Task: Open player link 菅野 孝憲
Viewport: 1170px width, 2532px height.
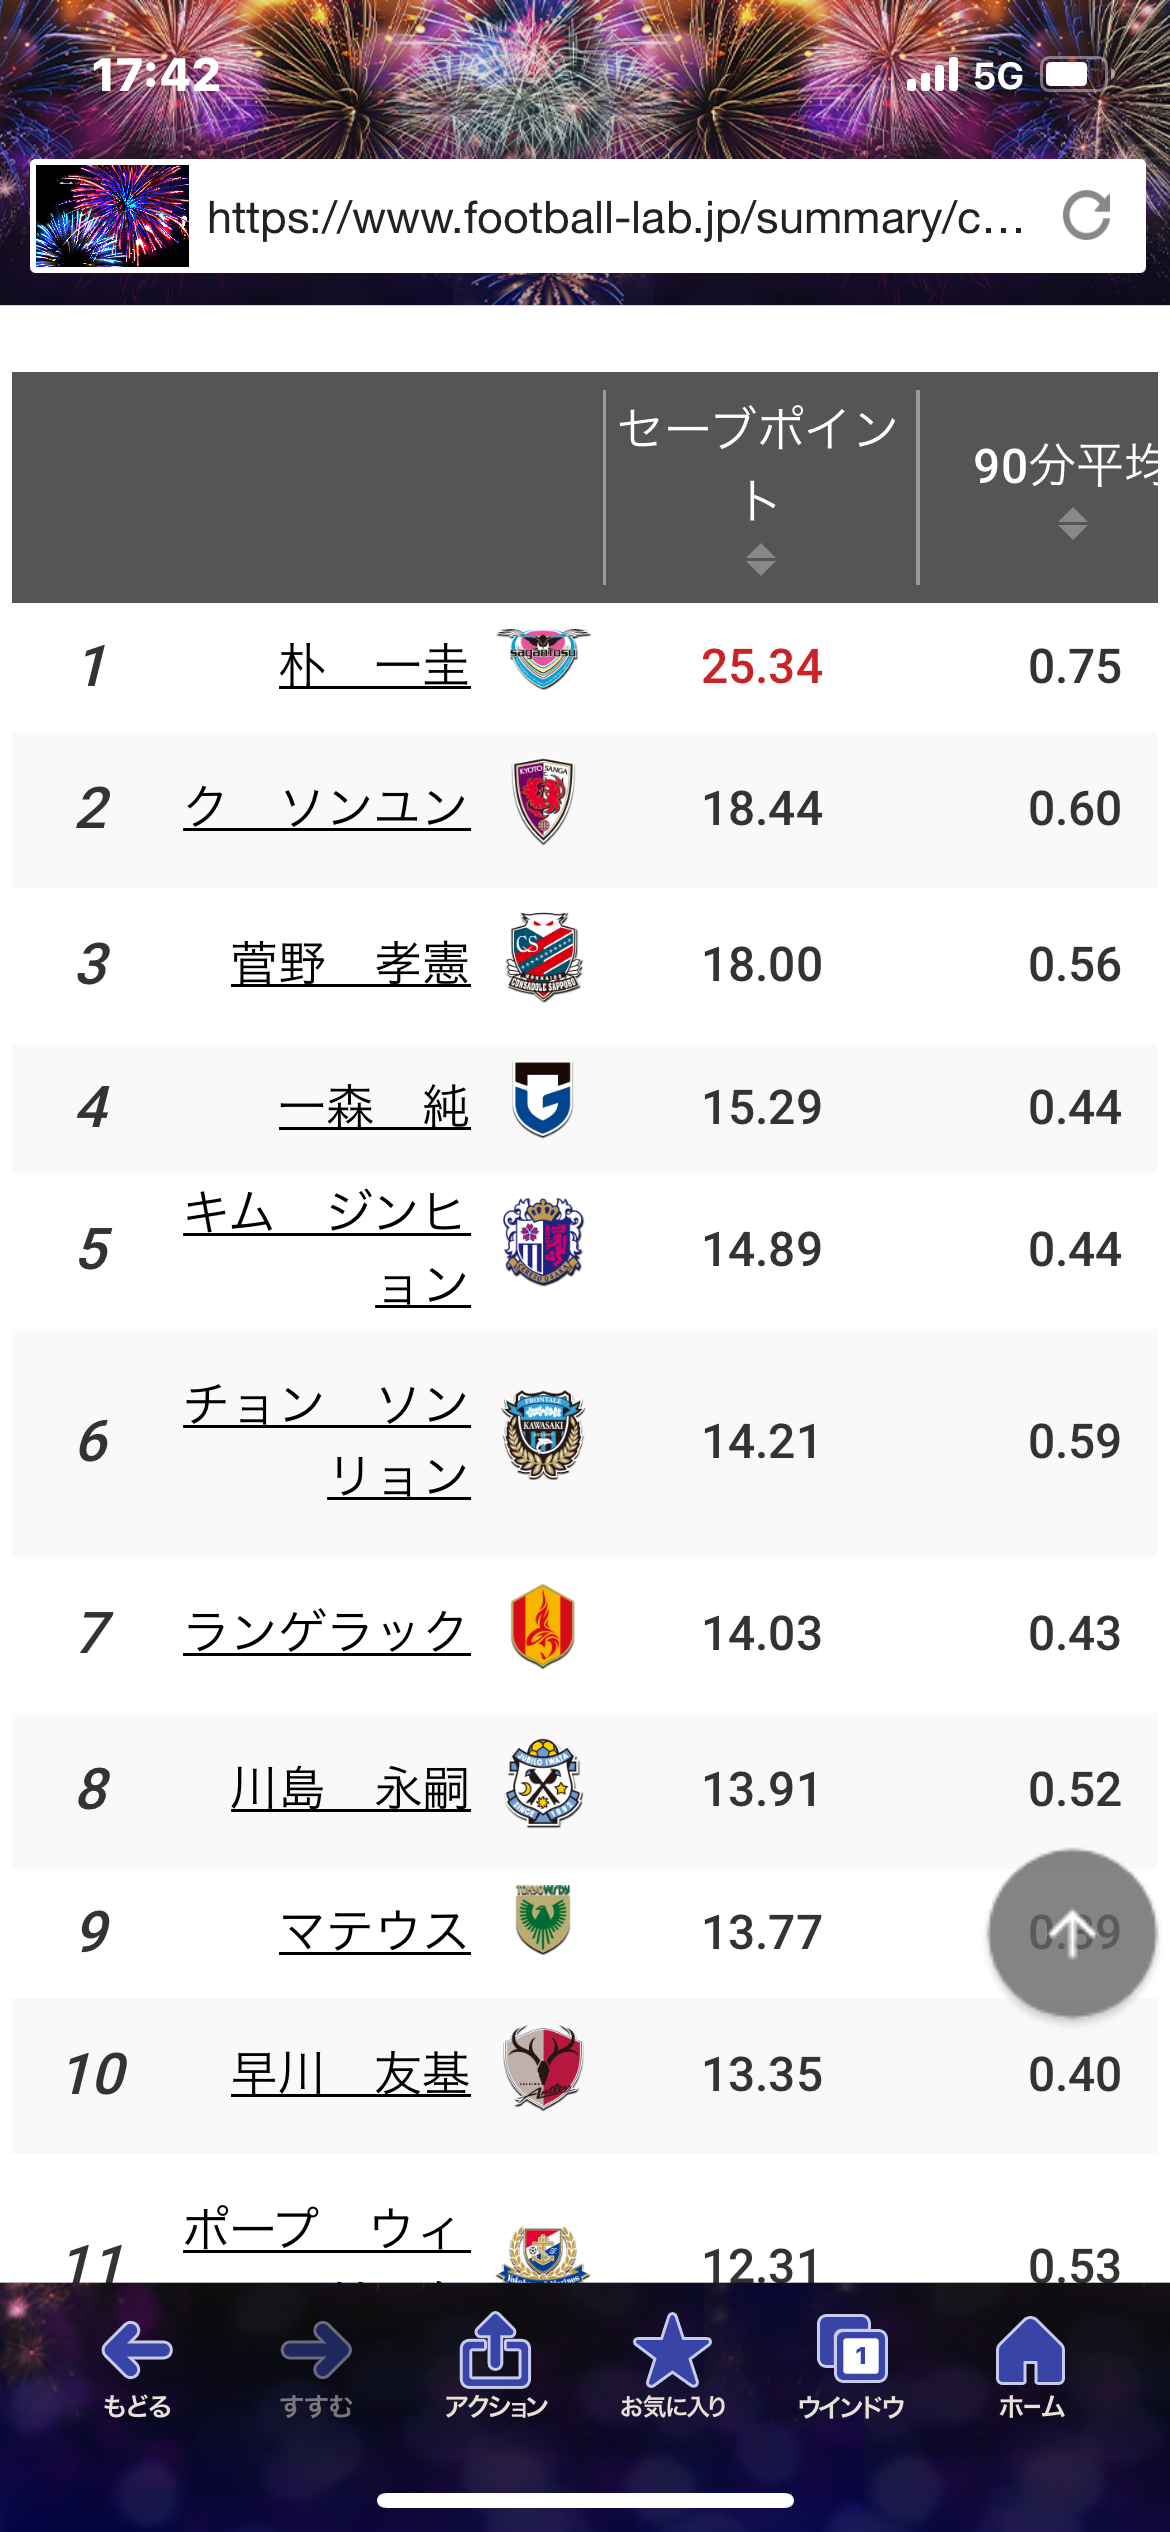Action: (x=351, y=964)
